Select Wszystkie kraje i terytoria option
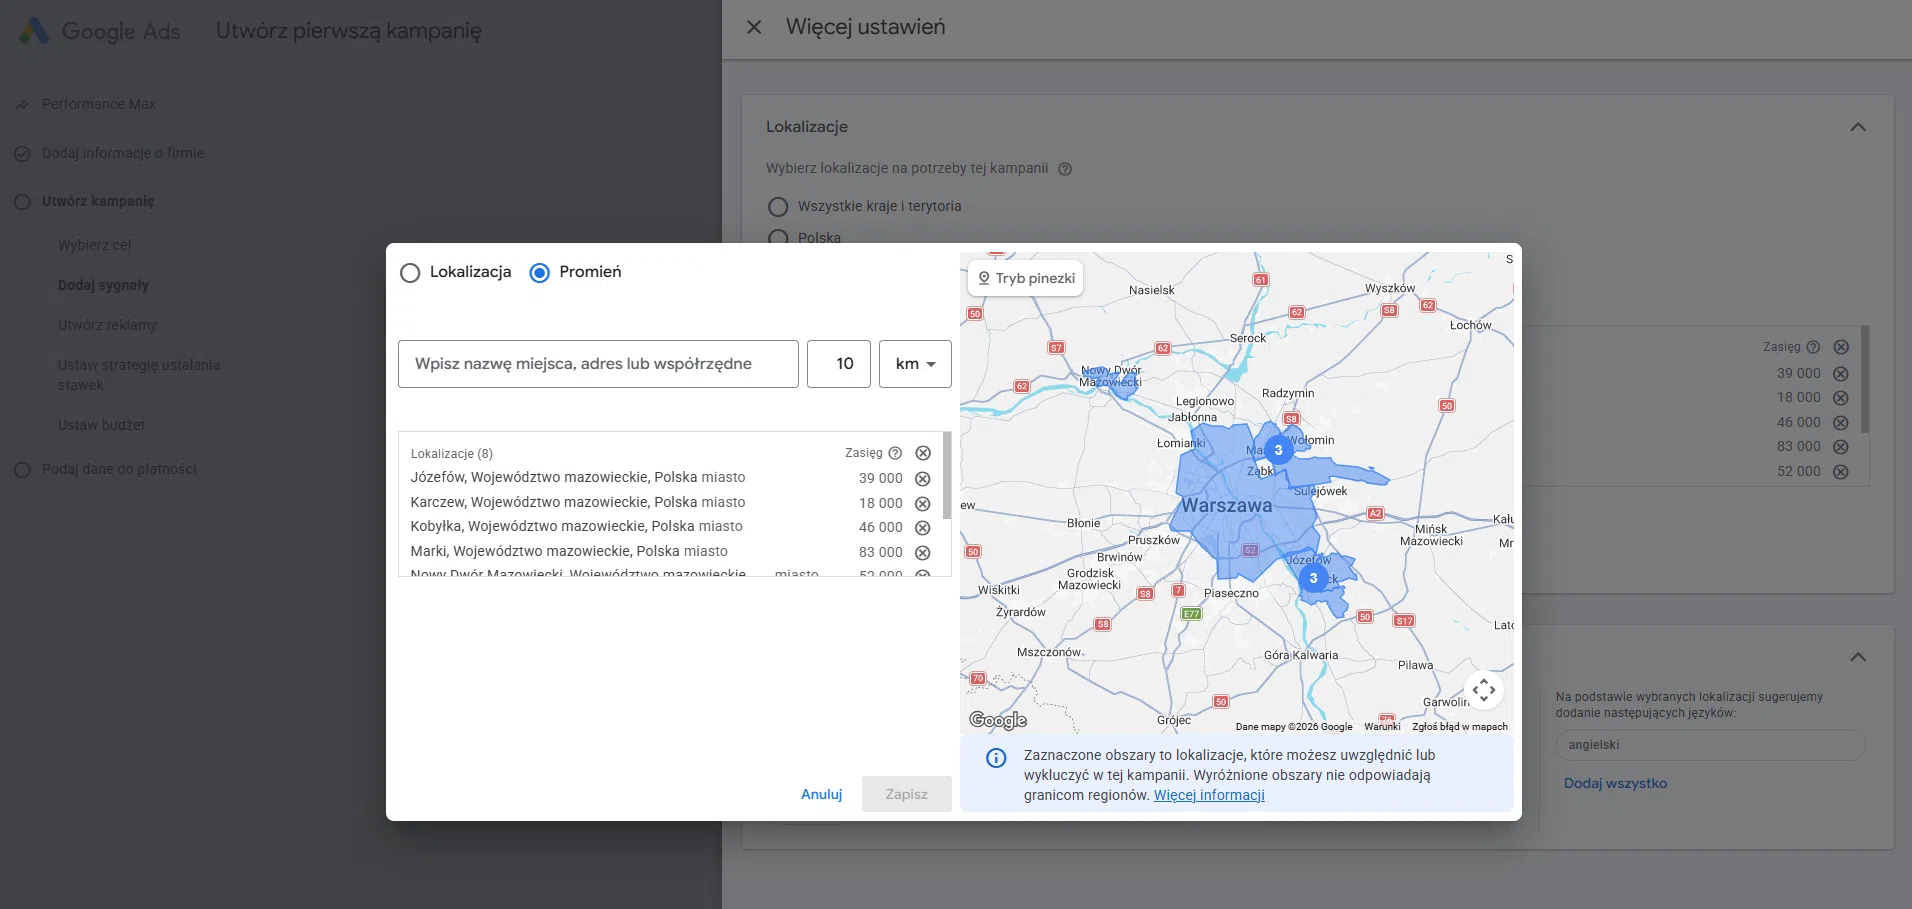This screenshot has width=1912, height=909. [x=778, y=206]
